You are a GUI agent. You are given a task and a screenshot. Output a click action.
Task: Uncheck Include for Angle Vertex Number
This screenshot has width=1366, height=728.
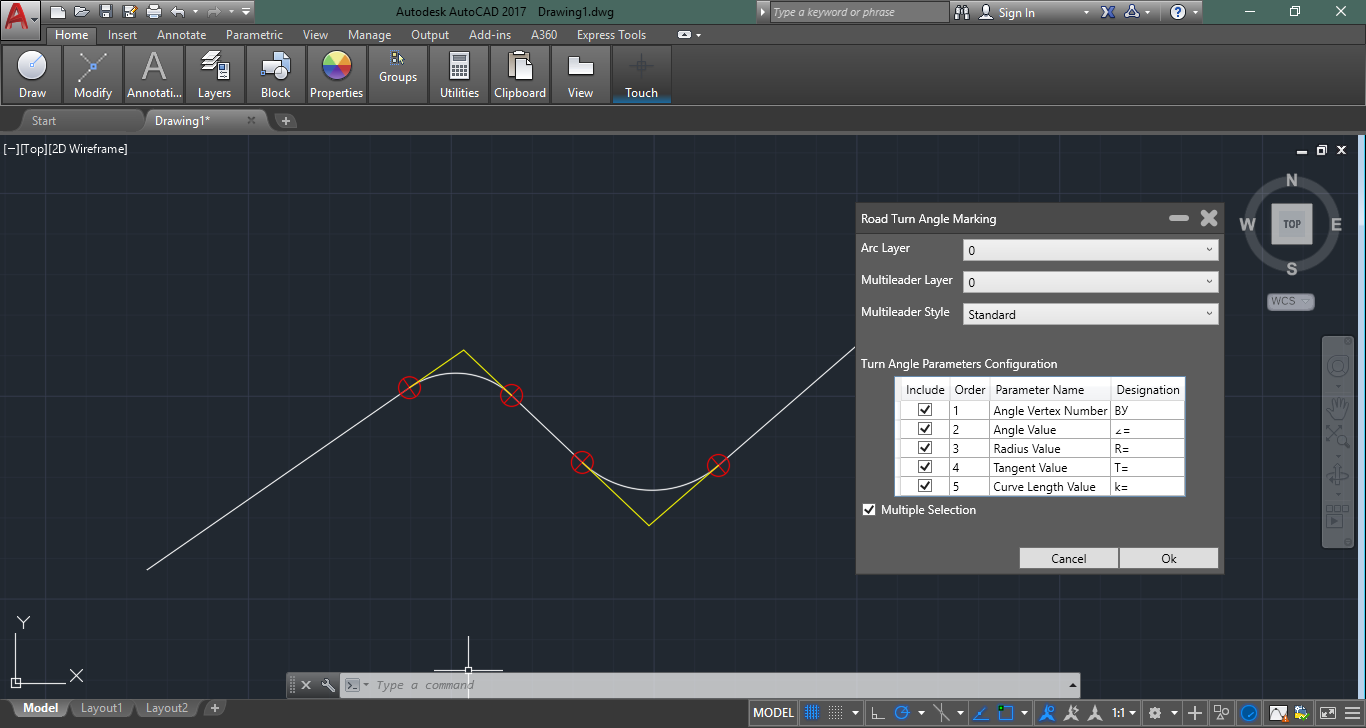(925, 410)
